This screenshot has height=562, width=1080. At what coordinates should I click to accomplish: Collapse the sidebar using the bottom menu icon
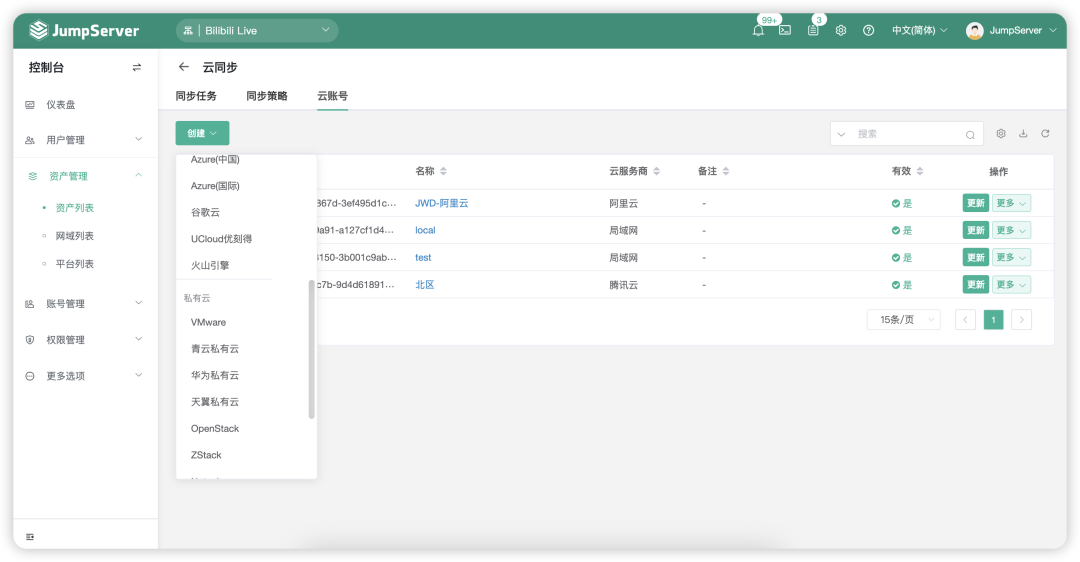pyautogui.click(x=30, y=537)
